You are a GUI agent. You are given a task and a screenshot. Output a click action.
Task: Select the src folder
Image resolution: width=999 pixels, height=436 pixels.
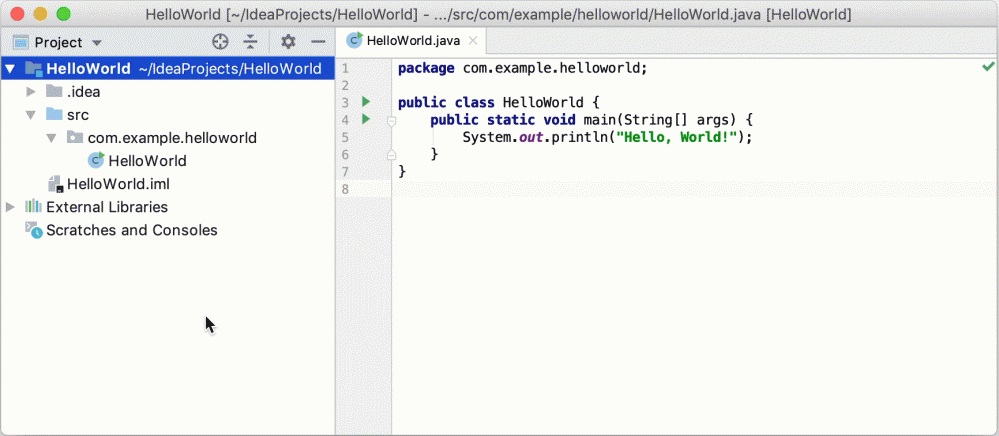[78, 115]
